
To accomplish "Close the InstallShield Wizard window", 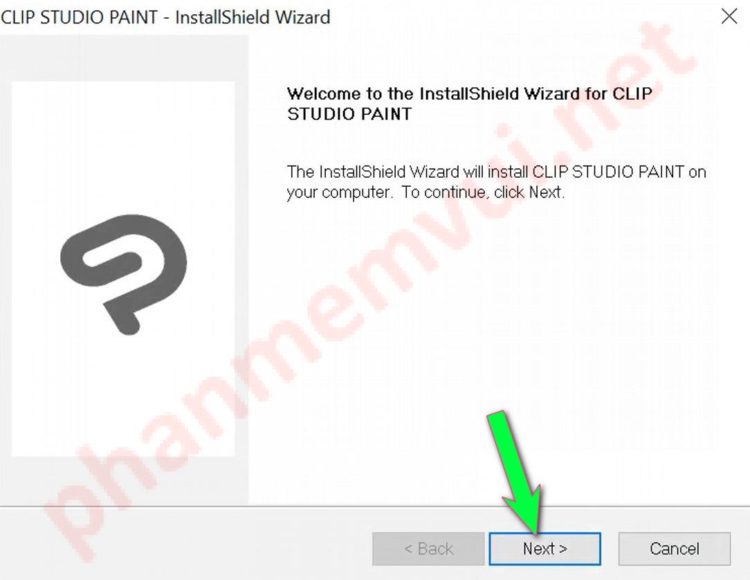I will tap(729, 16).
